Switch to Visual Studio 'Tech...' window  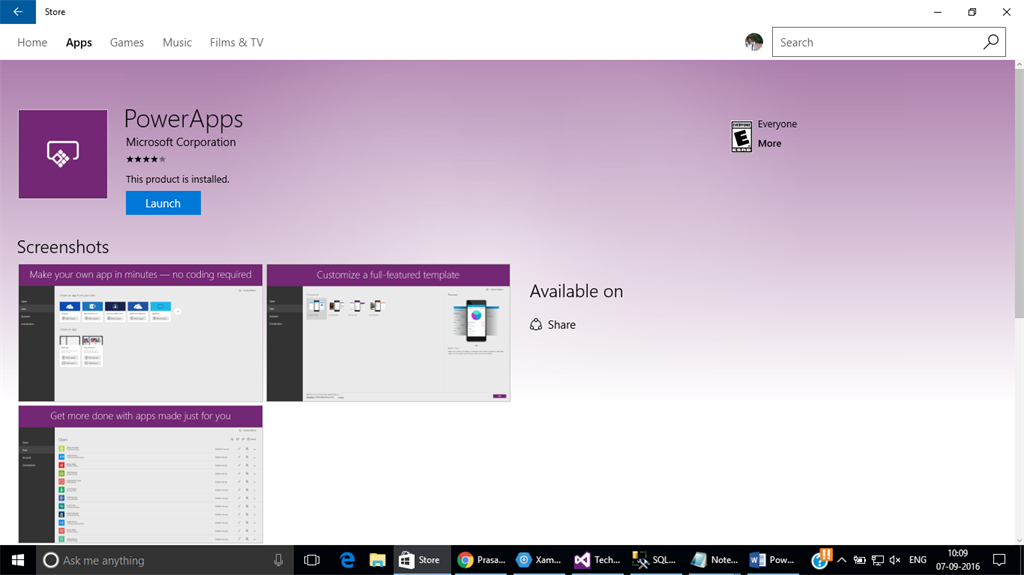pyautogui.click(x=597, y=560)
